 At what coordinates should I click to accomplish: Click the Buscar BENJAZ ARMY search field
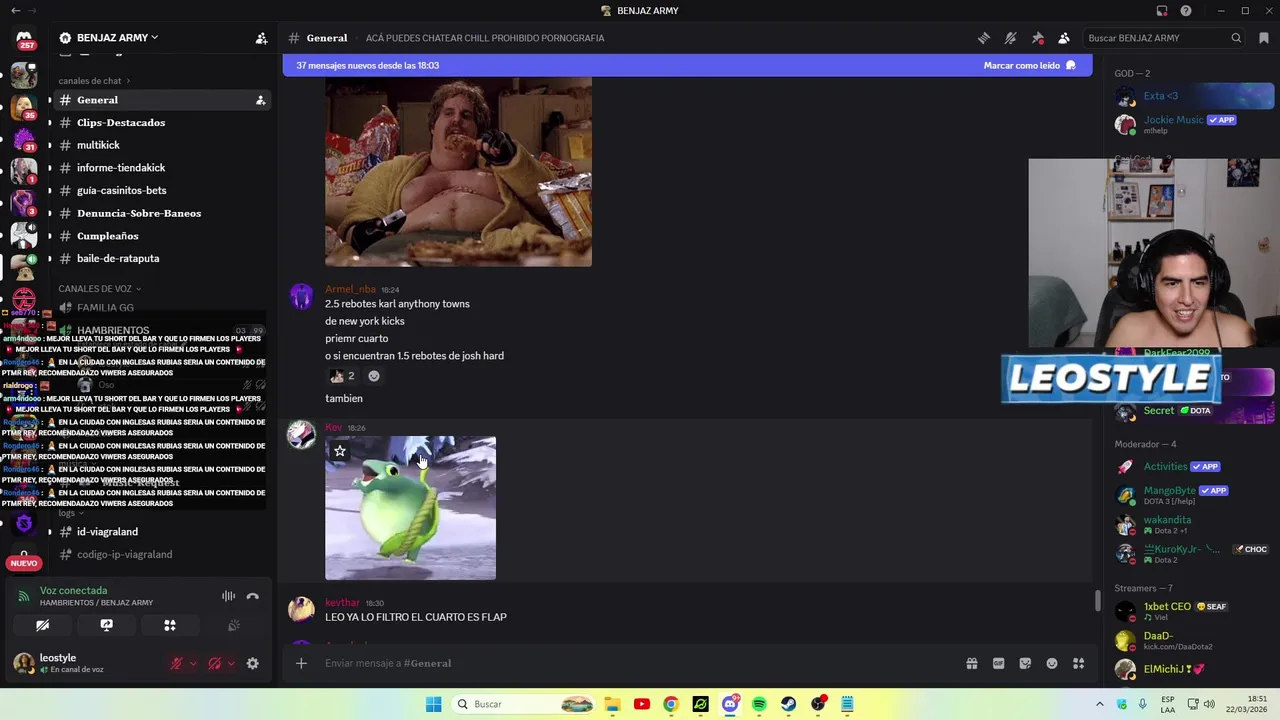click(x=1165, y=38)
